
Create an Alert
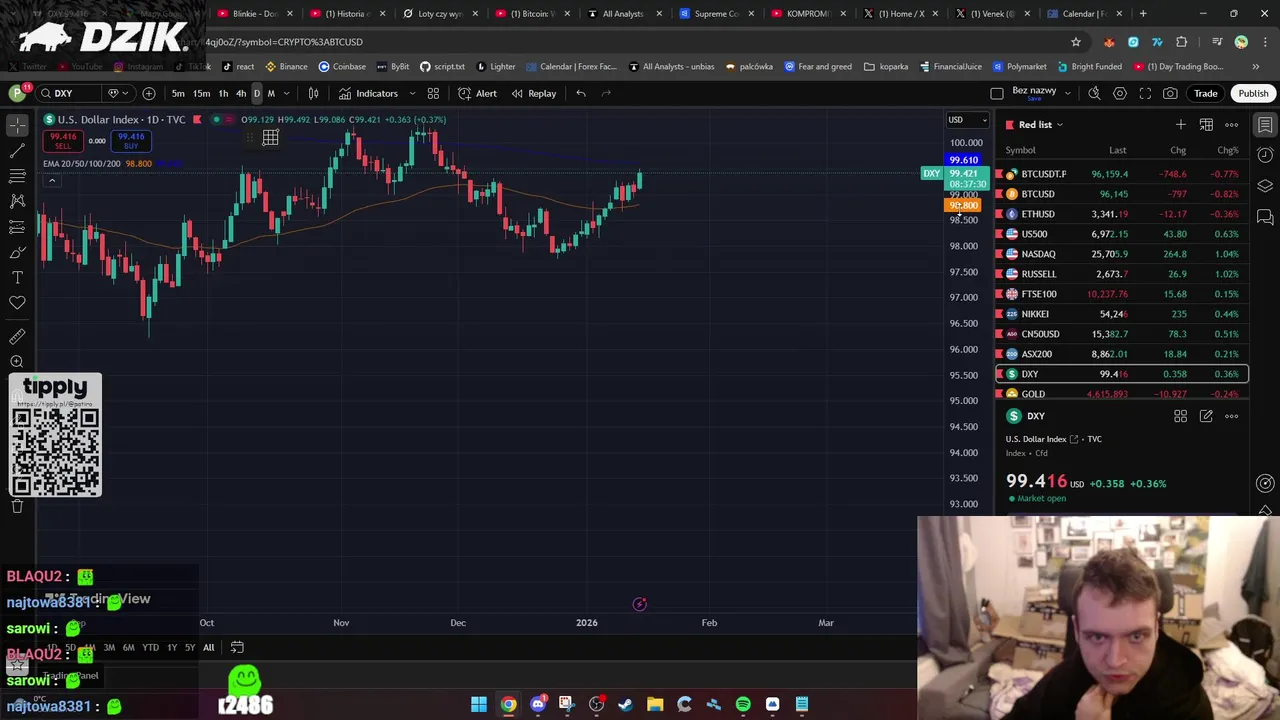click(478, 93)
